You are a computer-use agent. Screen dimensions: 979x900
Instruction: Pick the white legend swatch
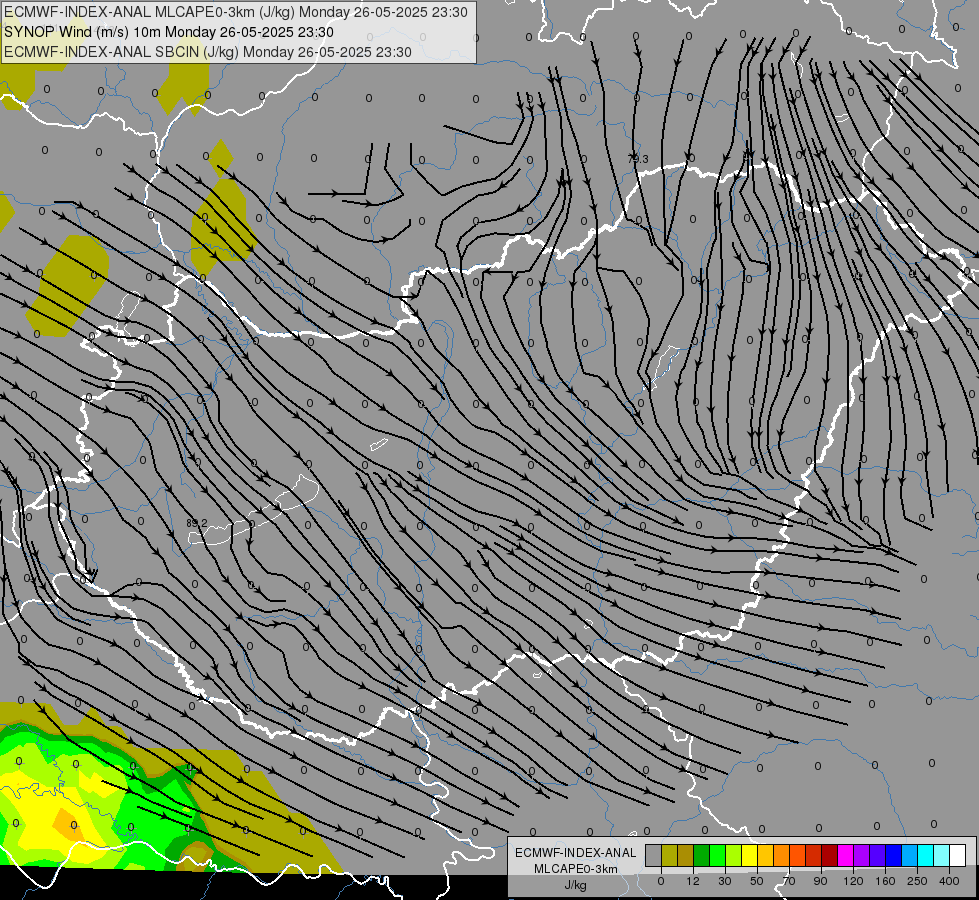(x=958, y=855)
